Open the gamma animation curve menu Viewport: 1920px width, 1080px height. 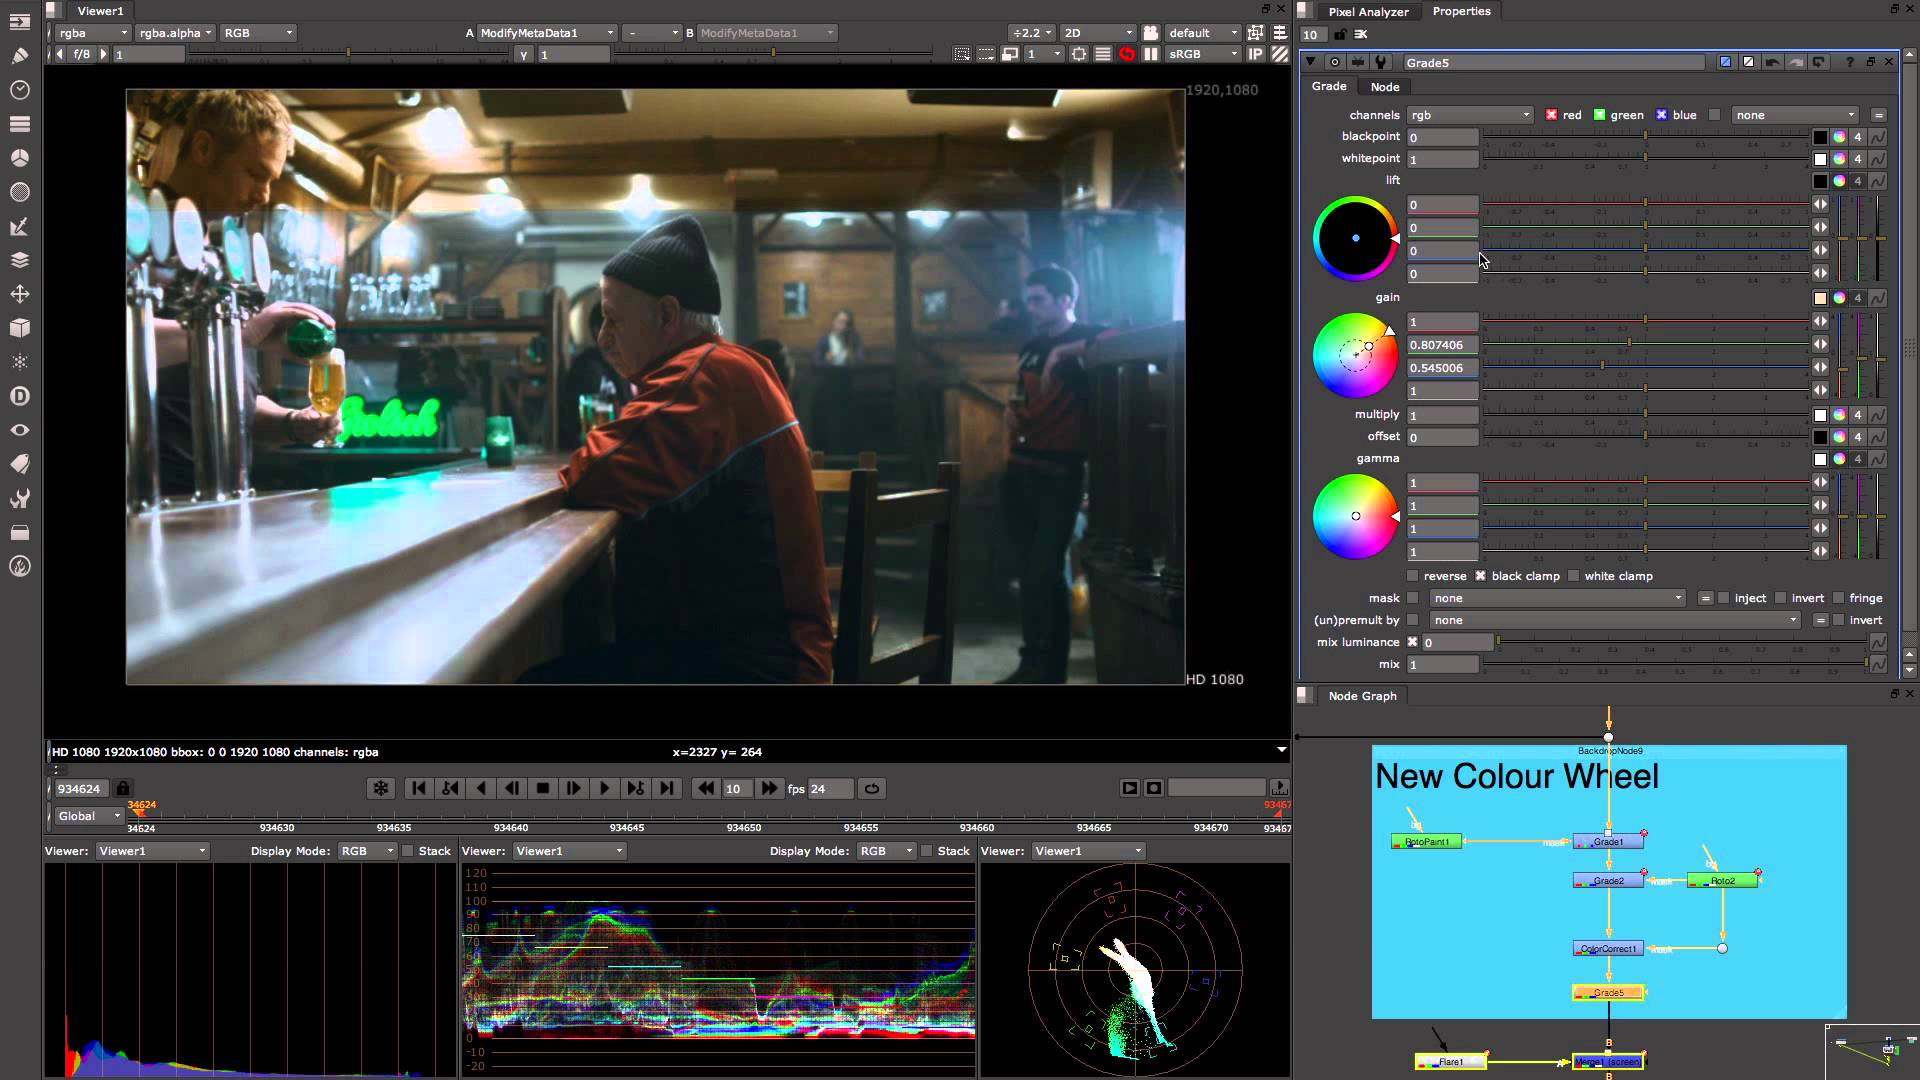point(1877,459)
